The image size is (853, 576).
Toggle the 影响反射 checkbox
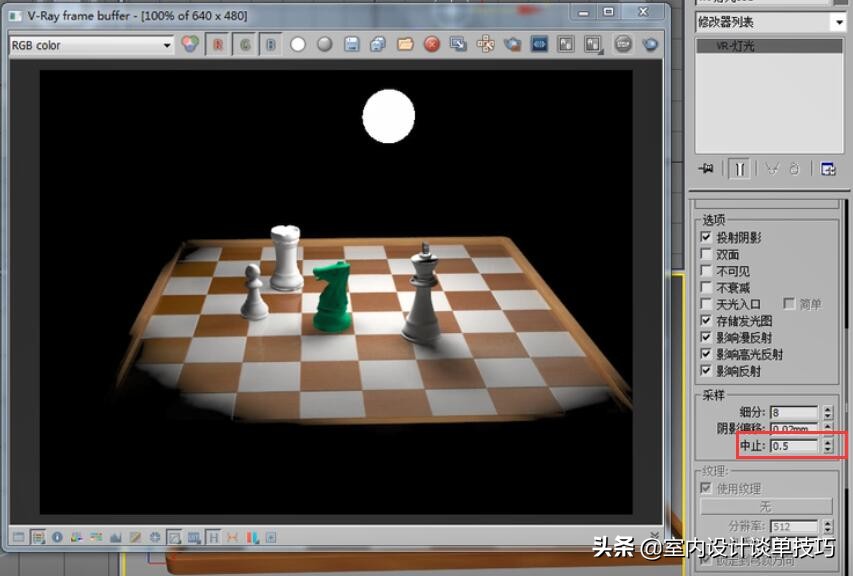706,371
